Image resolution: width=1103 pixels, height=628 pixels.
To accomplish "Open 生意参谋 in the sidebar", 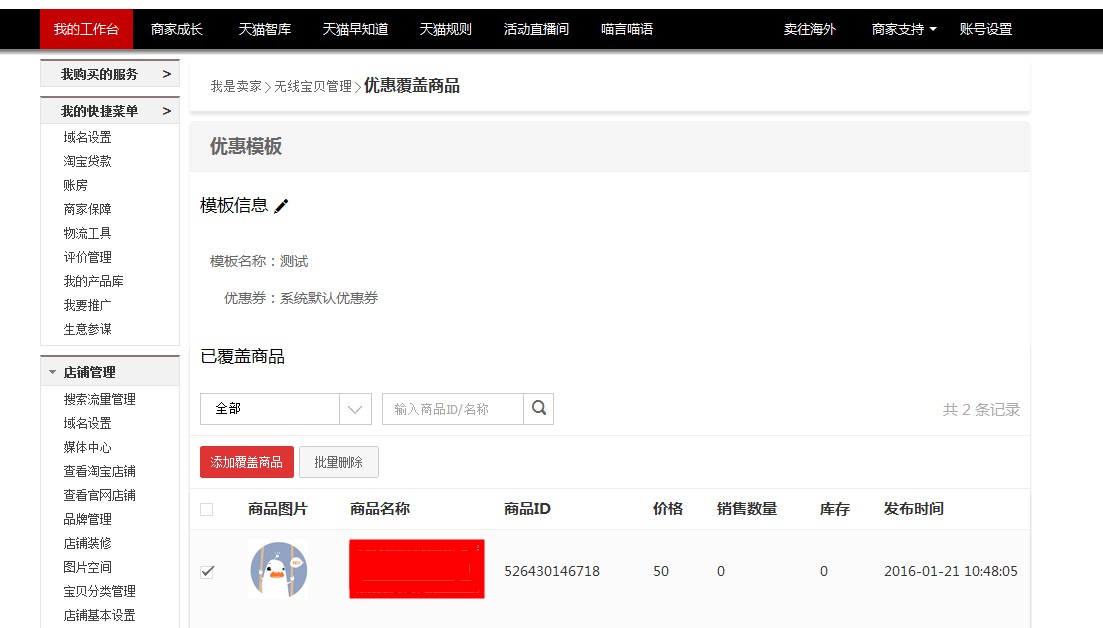I will point(87,328).
